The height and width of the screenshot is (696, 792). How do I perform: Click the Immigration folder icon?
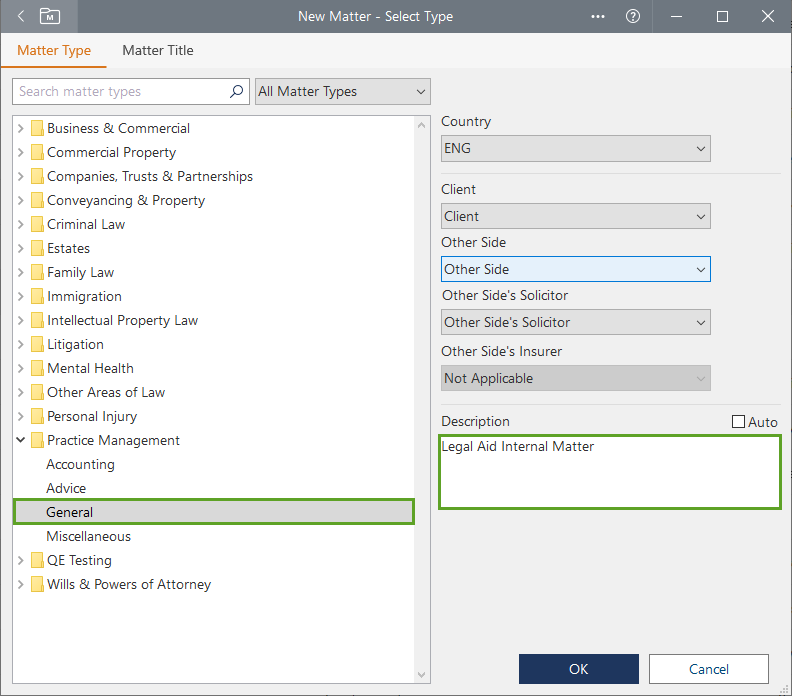coord(37,296)
